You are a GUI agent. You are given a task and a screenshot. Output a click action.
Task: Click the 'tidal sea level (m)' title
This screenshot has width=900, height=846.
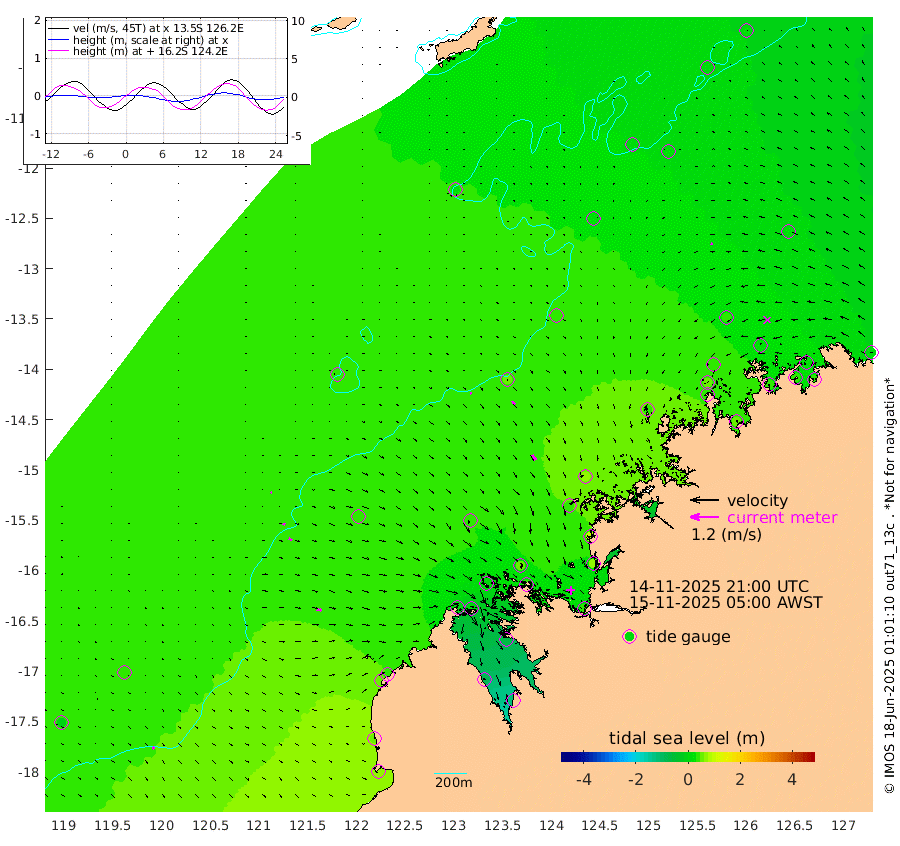[x=687, y=738]
